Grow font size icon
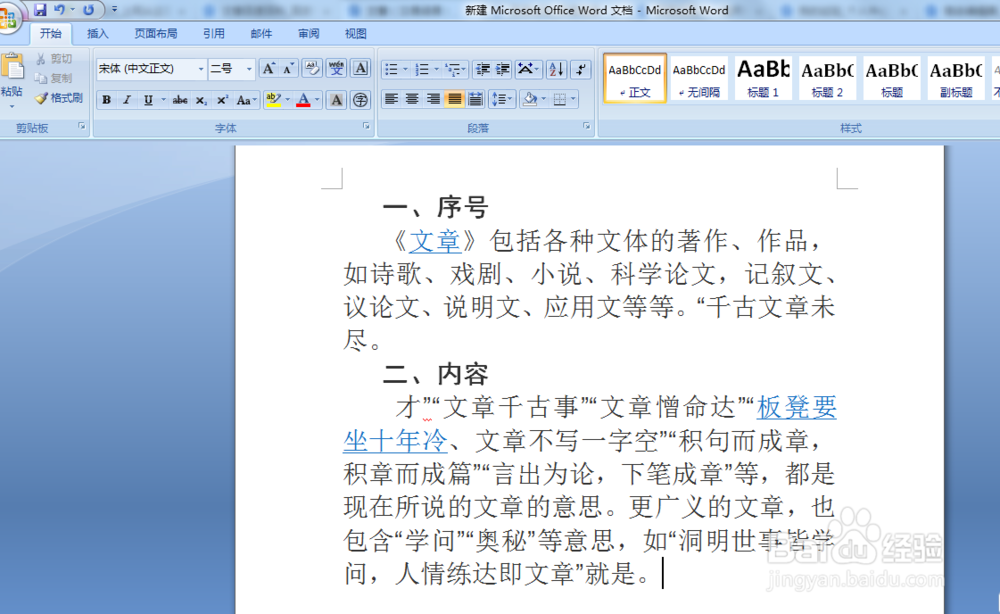1000x614 pixels. click(269, 69)
